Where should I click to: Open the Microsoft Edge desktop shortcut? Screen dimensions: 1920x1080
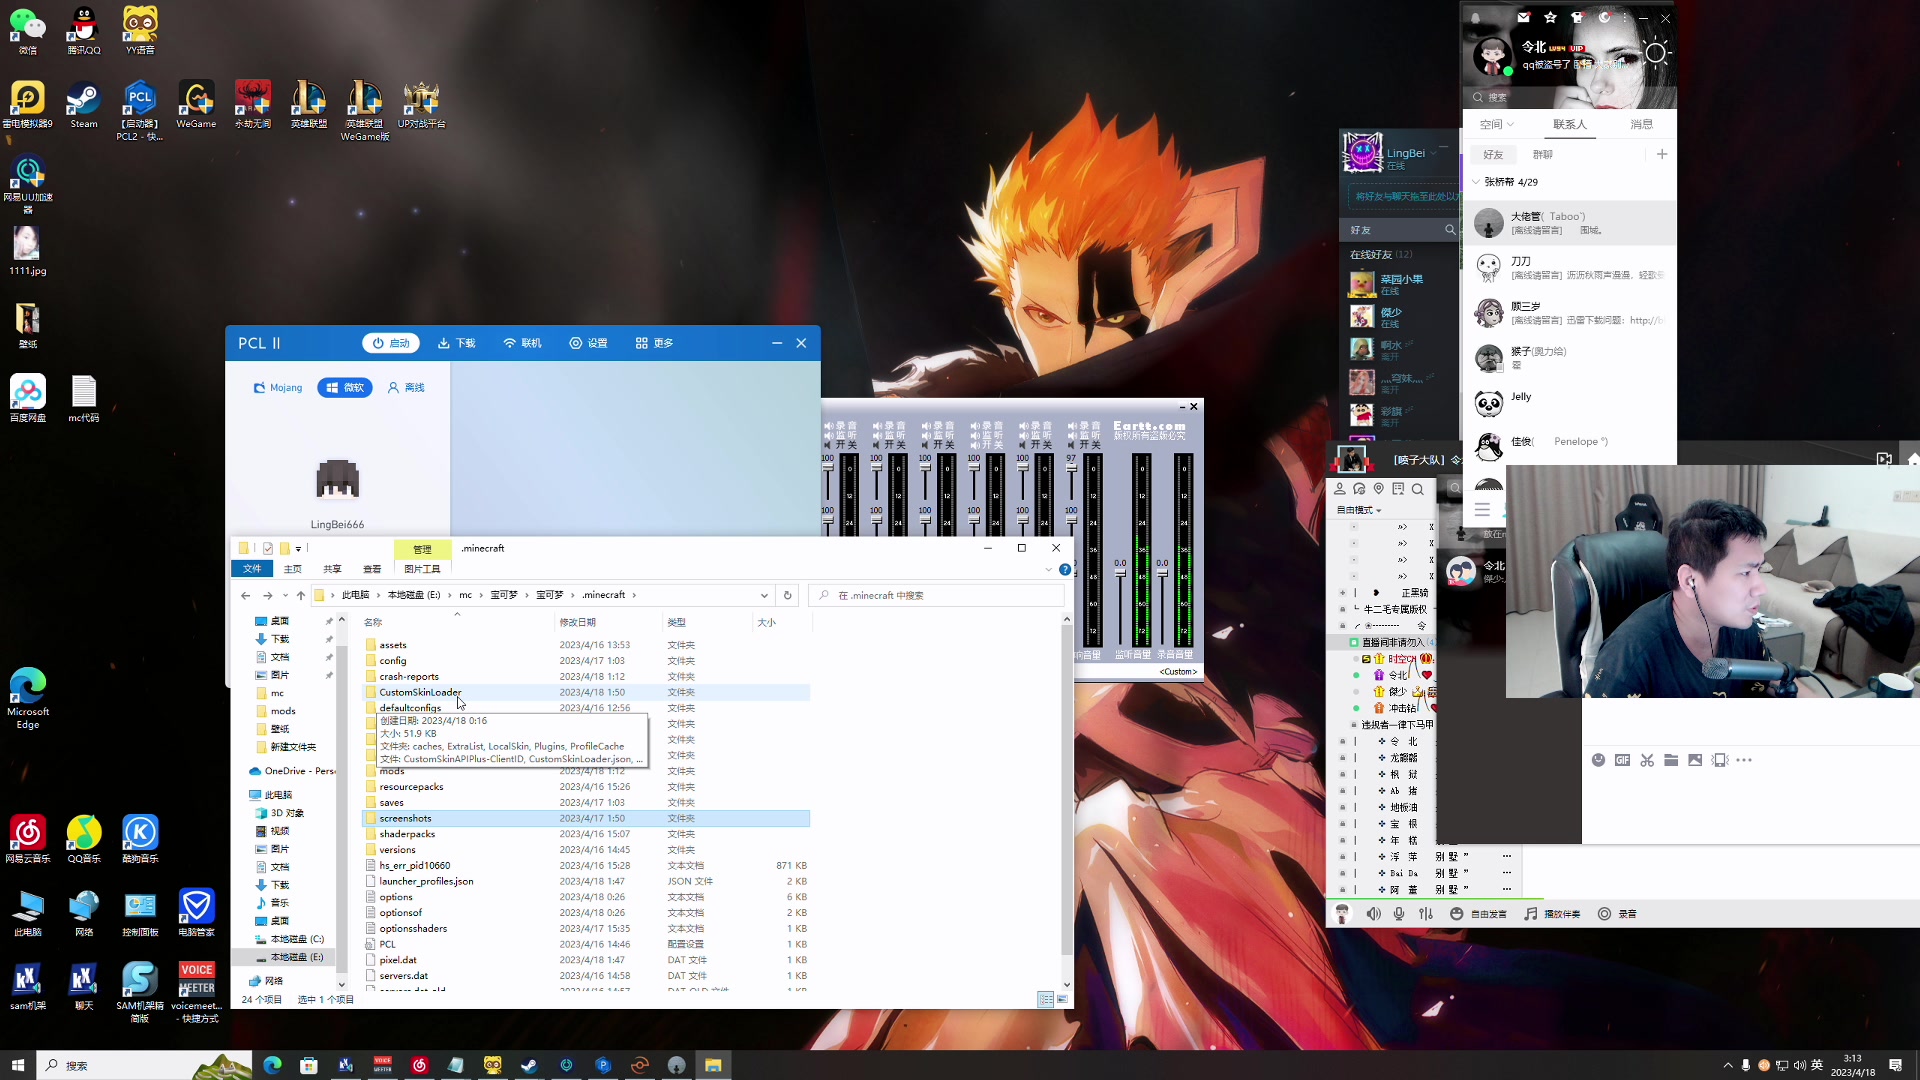[28, 698]
